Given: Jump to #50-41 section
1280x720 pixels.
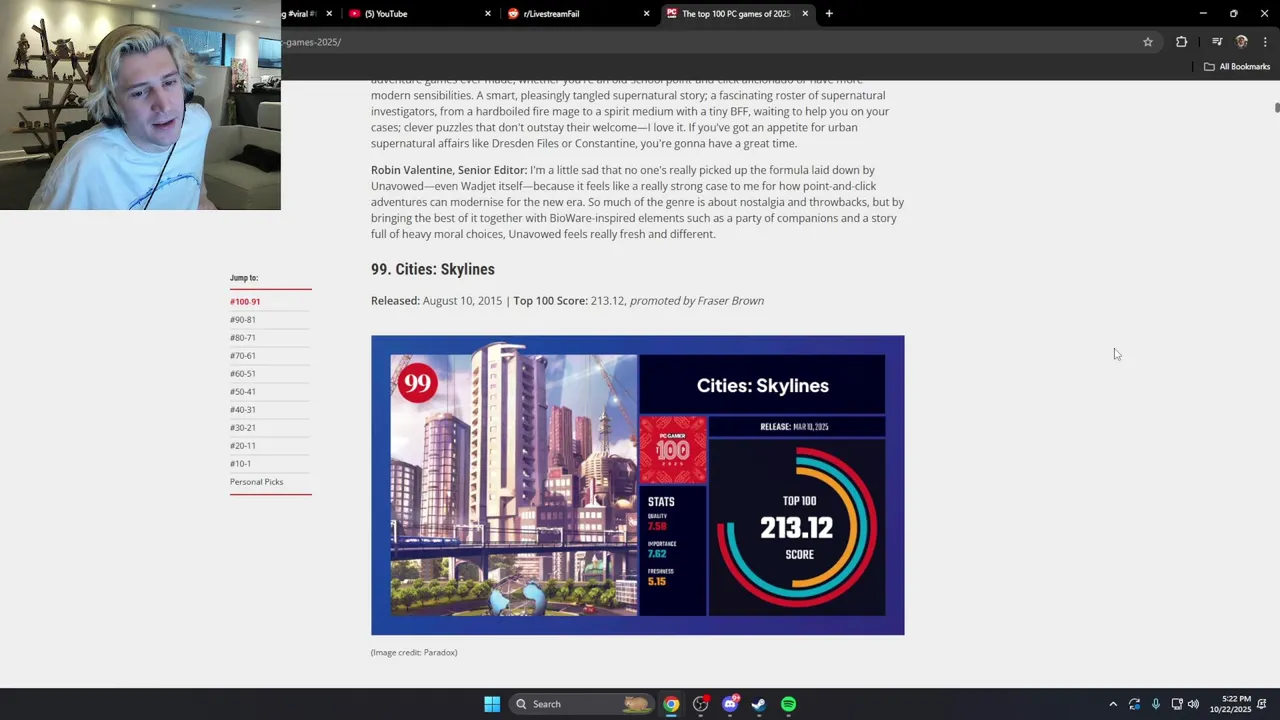Looking at the screenshot, I should (243, 391).
